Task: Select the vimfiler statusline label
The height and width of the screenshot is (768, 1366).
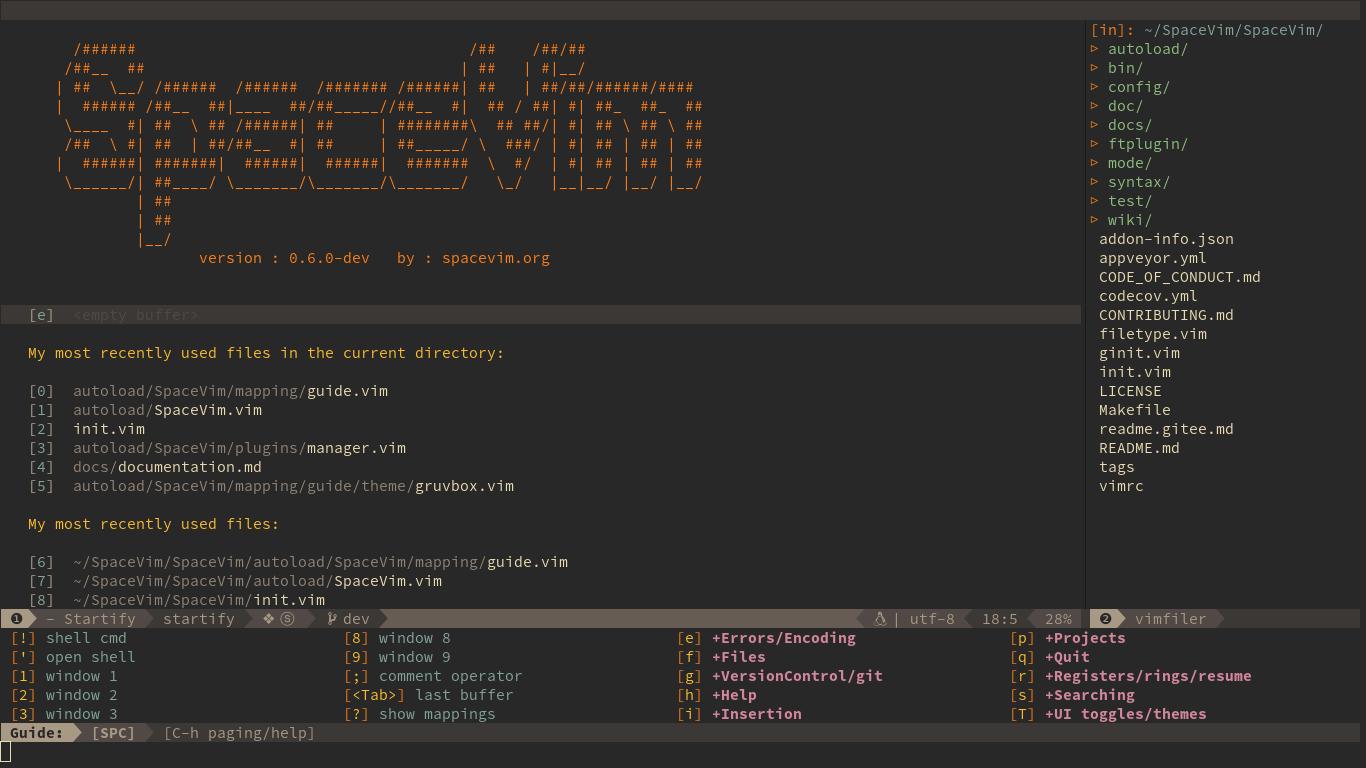Action: [1170, 619]
